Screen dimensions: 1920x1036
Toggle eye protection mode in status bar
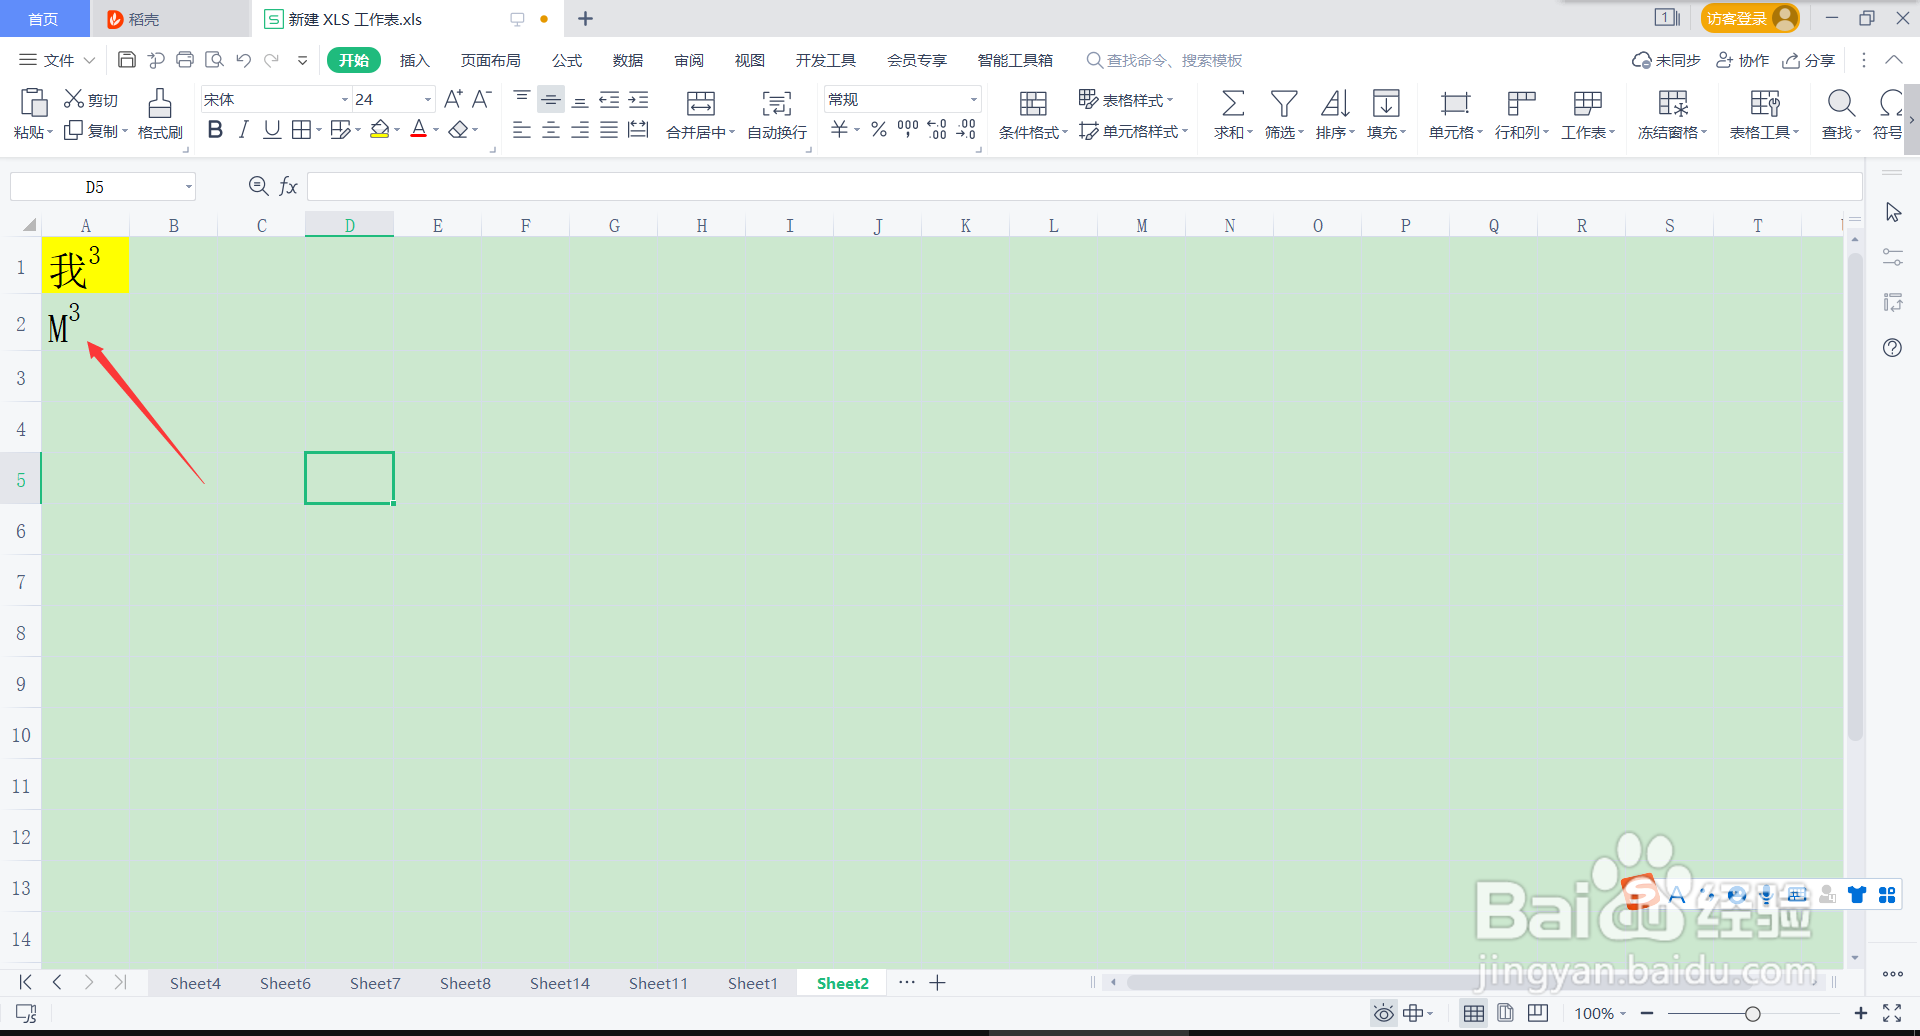pos(1383,1013)
